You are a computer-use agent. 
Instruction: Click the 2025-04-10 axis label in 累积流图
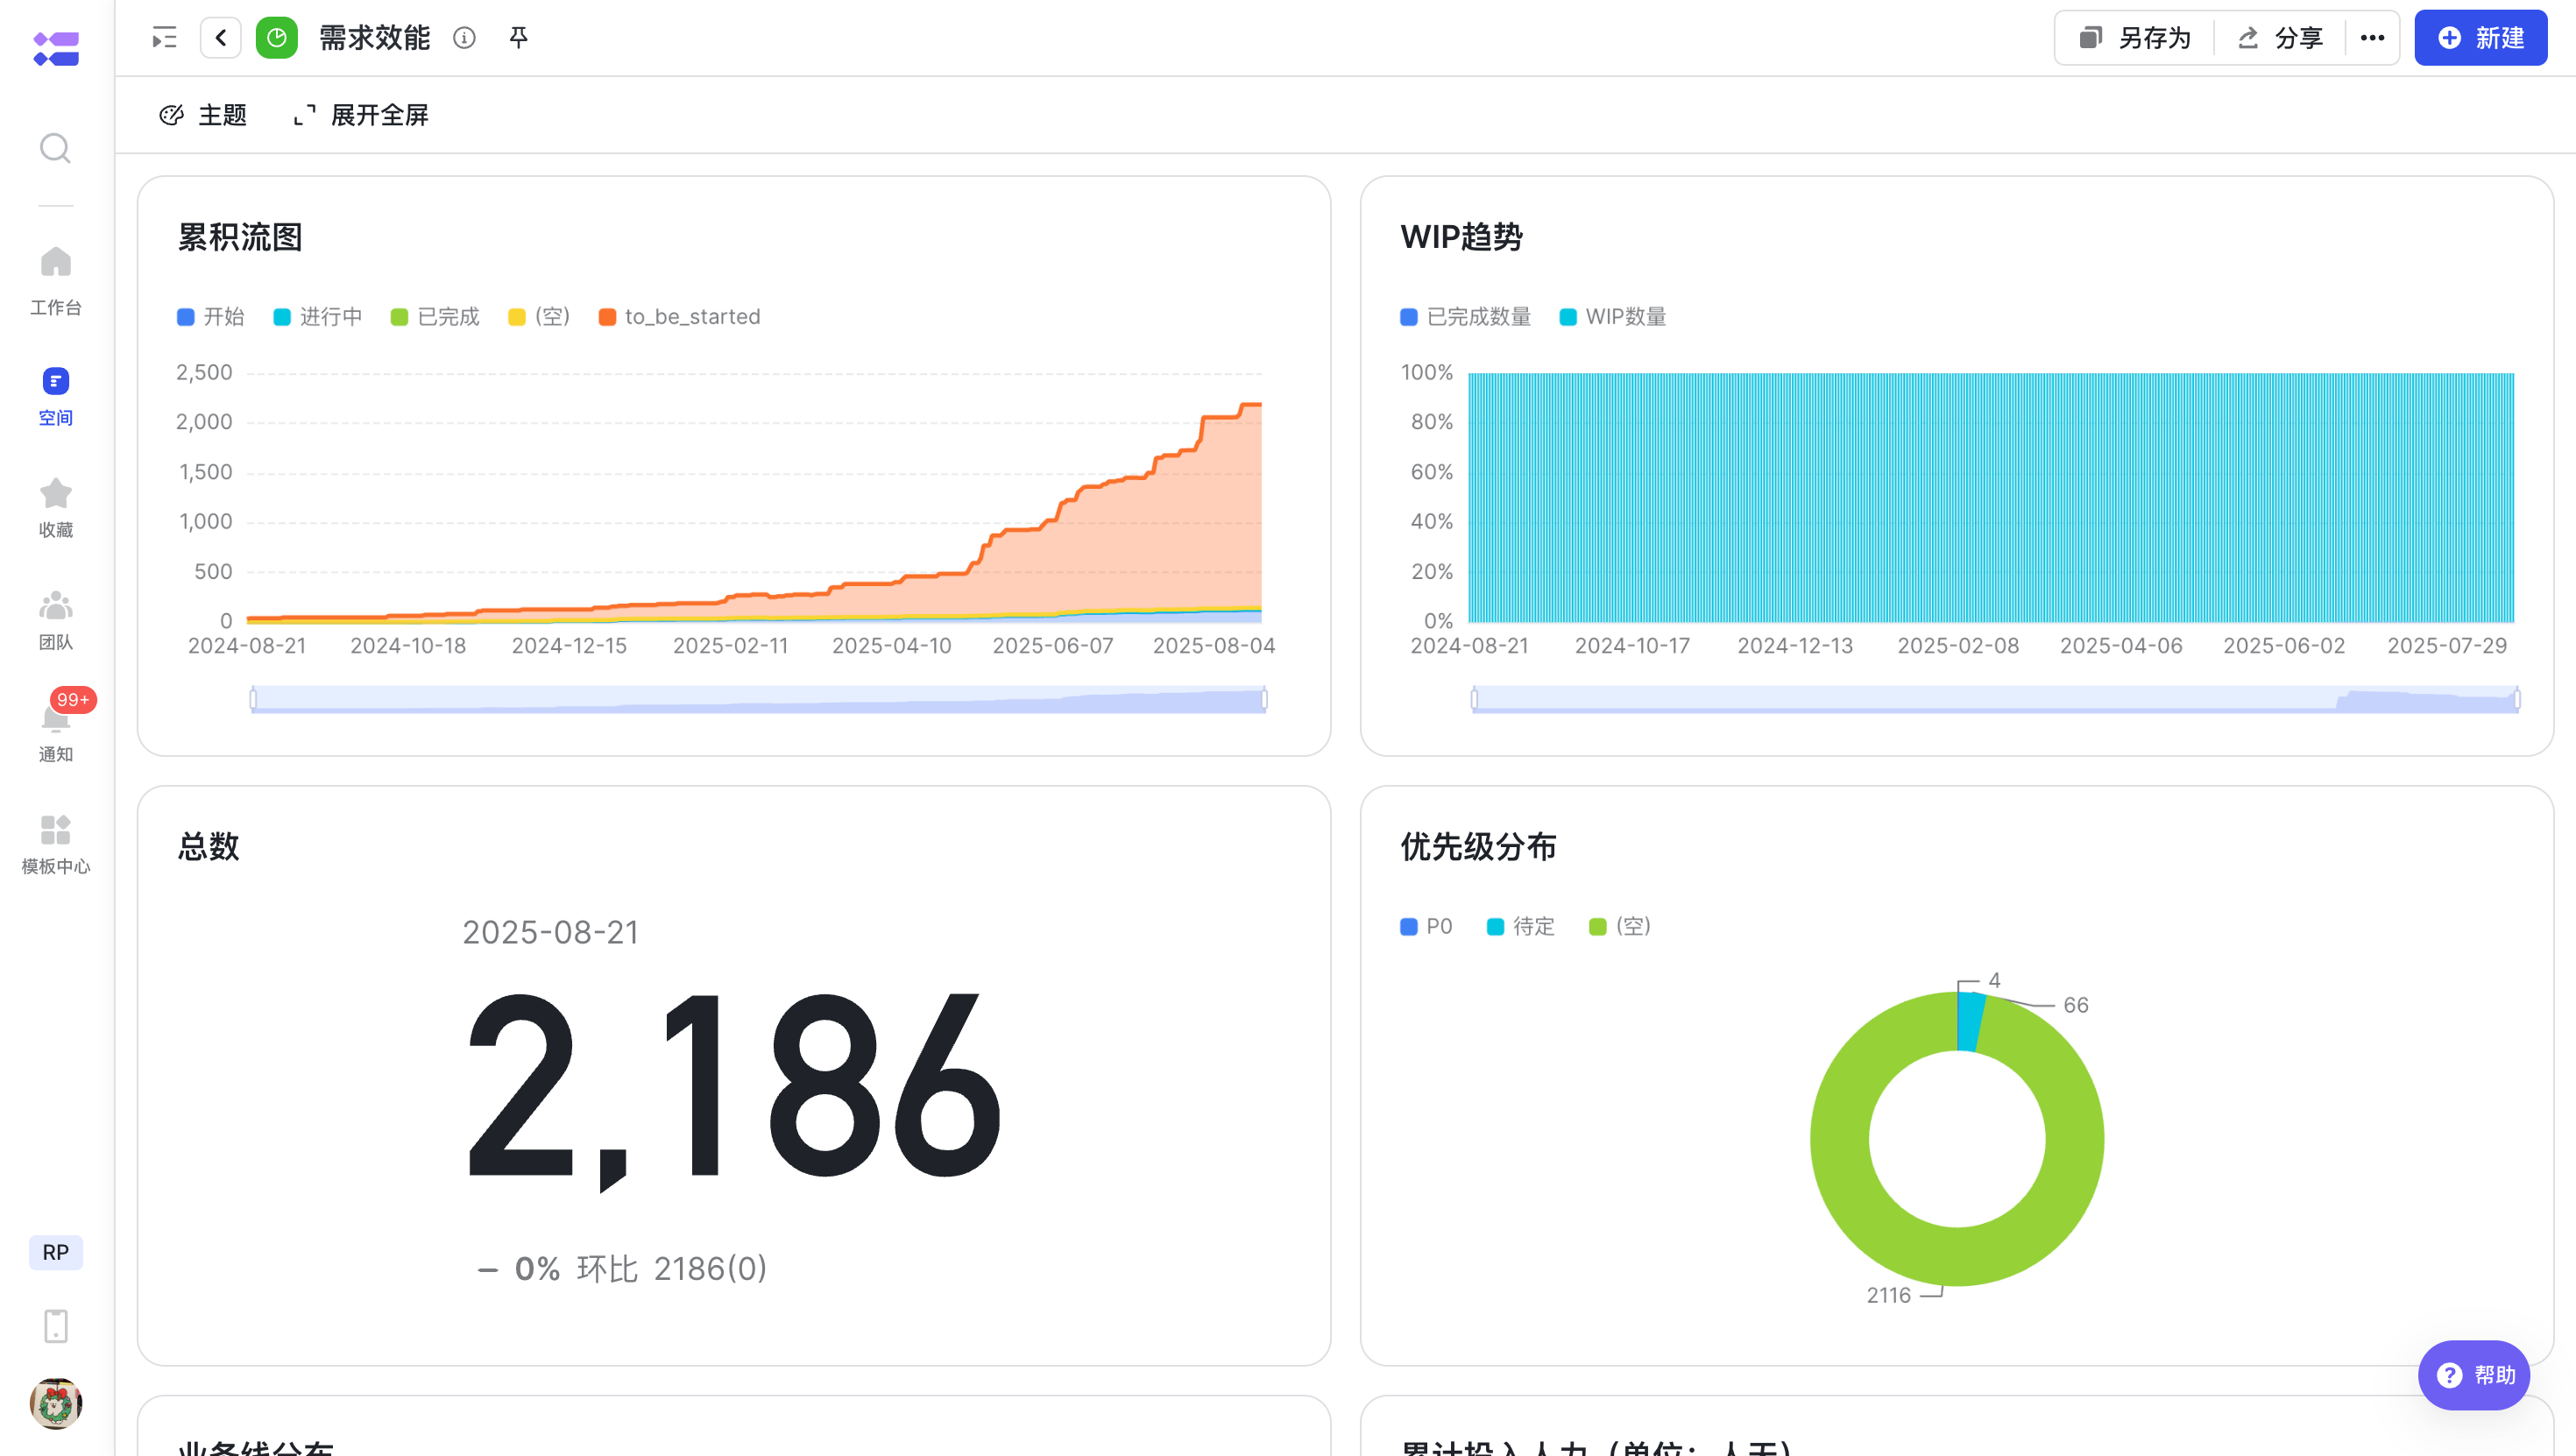(x=892, y=646)
